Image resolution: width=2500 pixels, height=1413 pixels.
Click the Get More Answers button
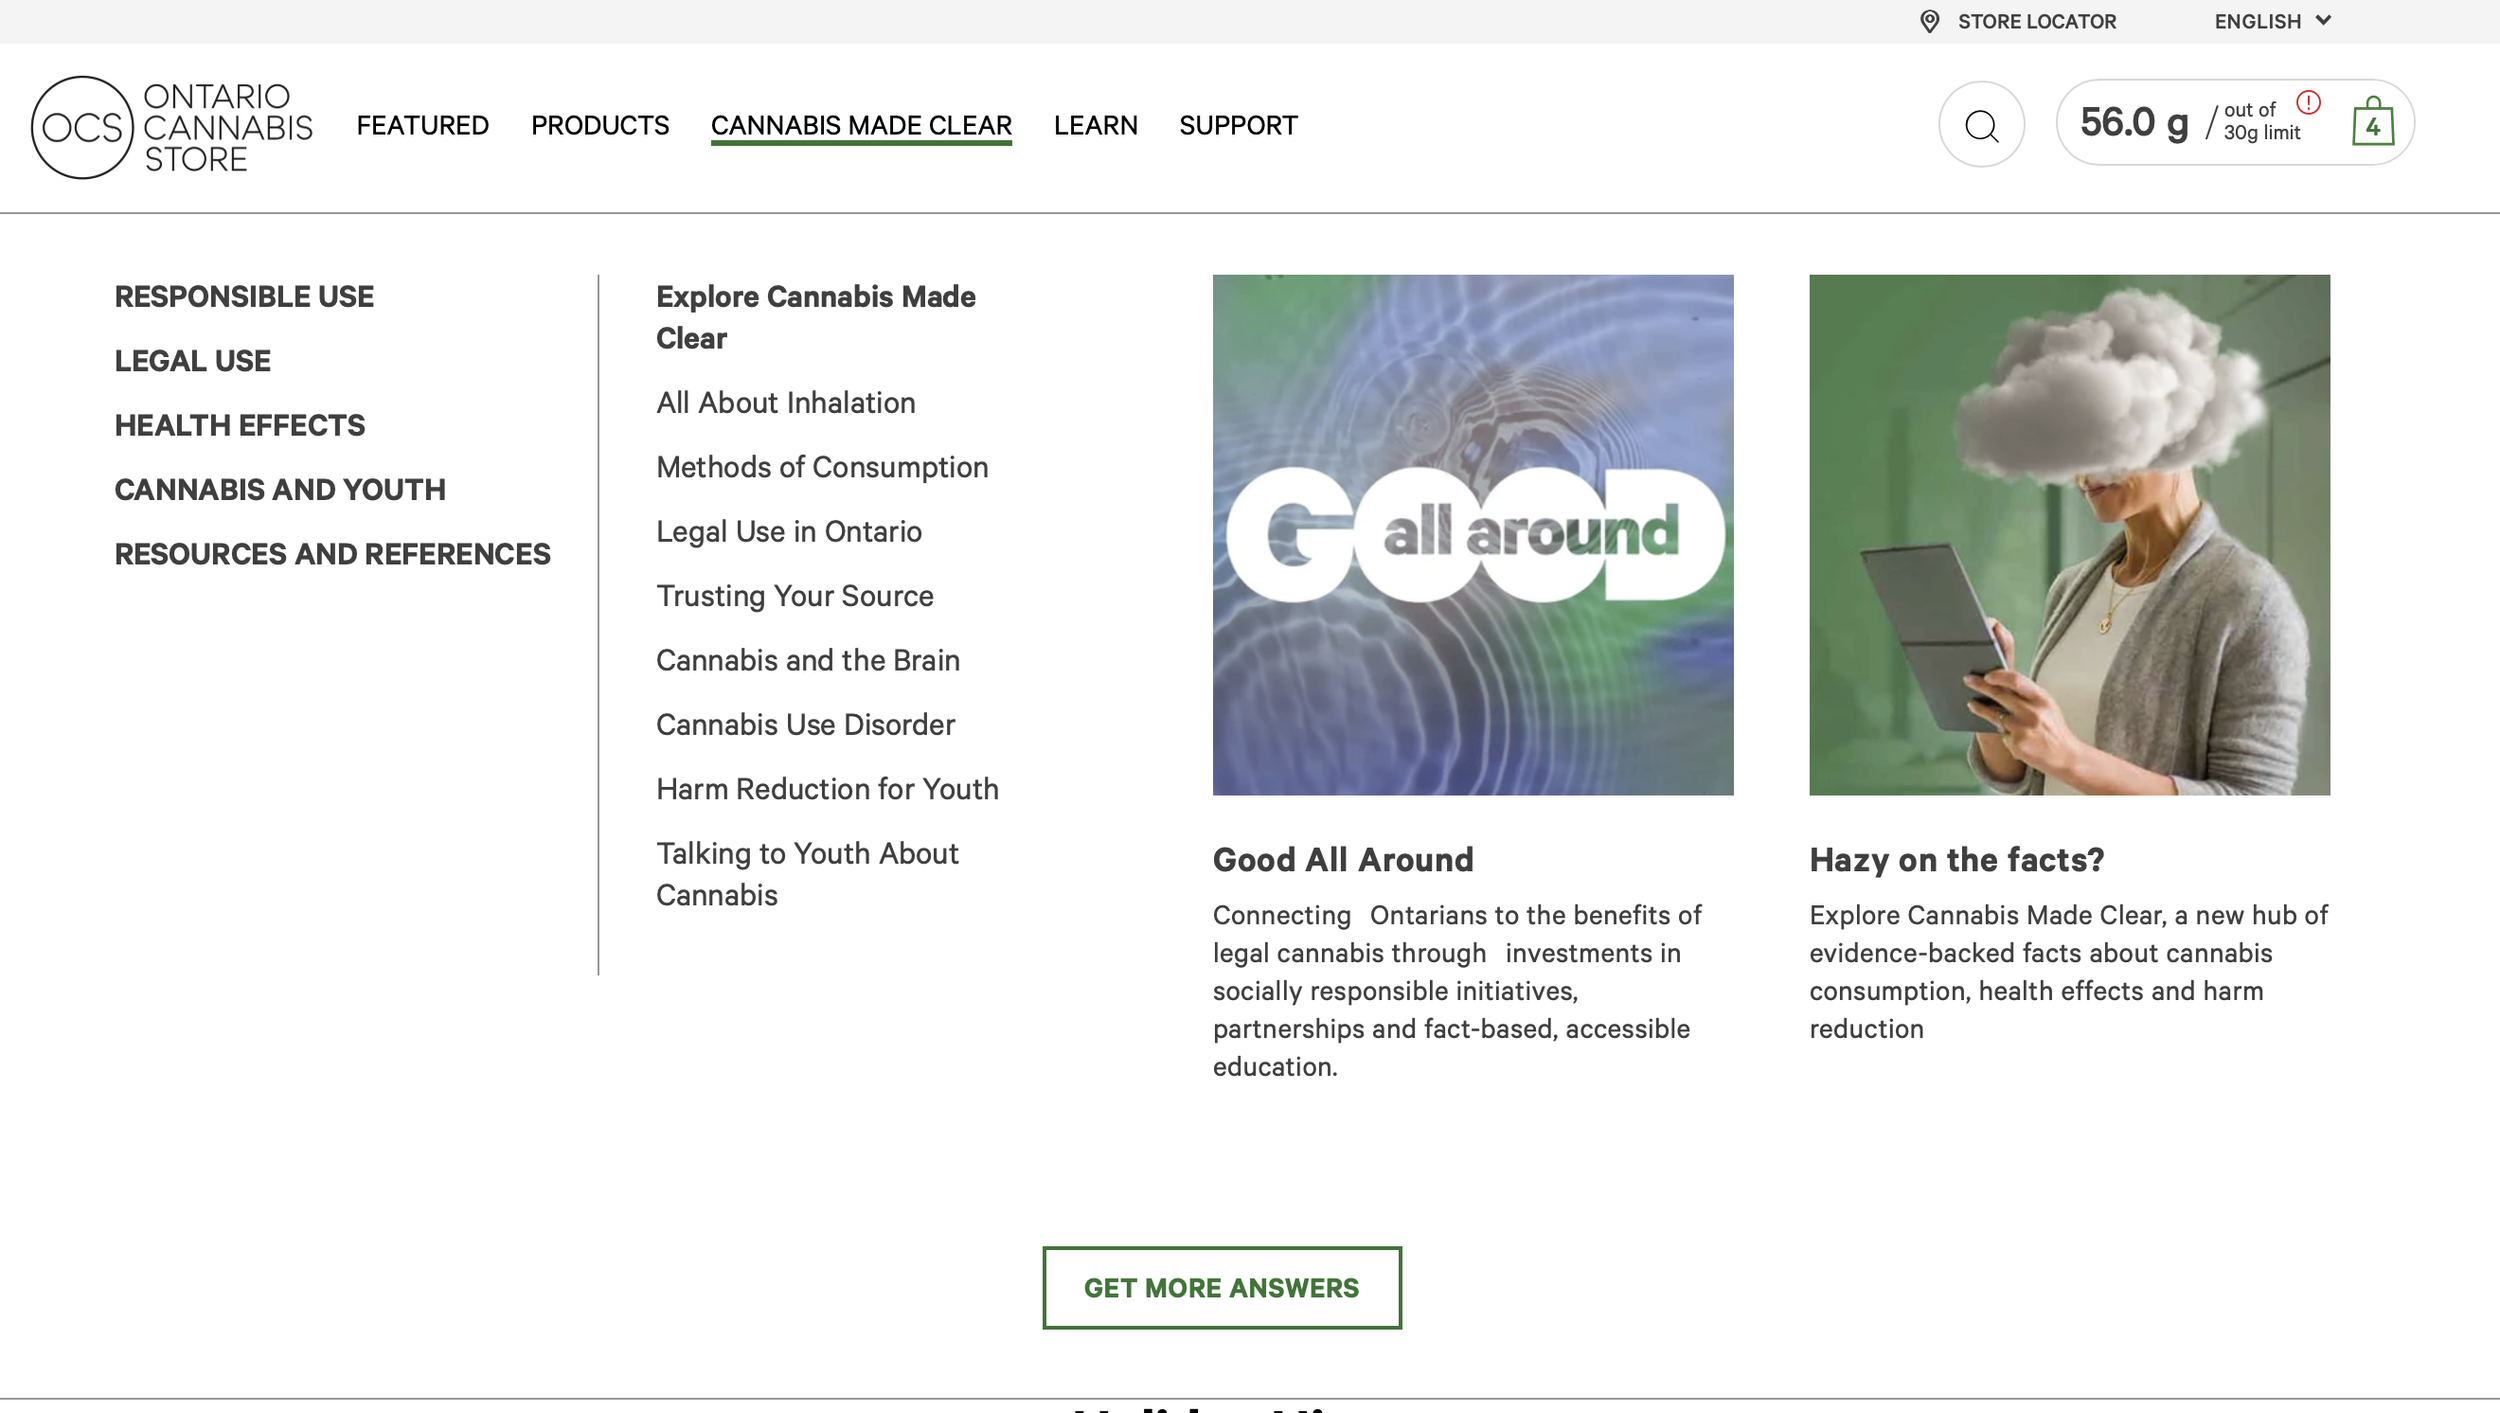pos(1221,1288)
